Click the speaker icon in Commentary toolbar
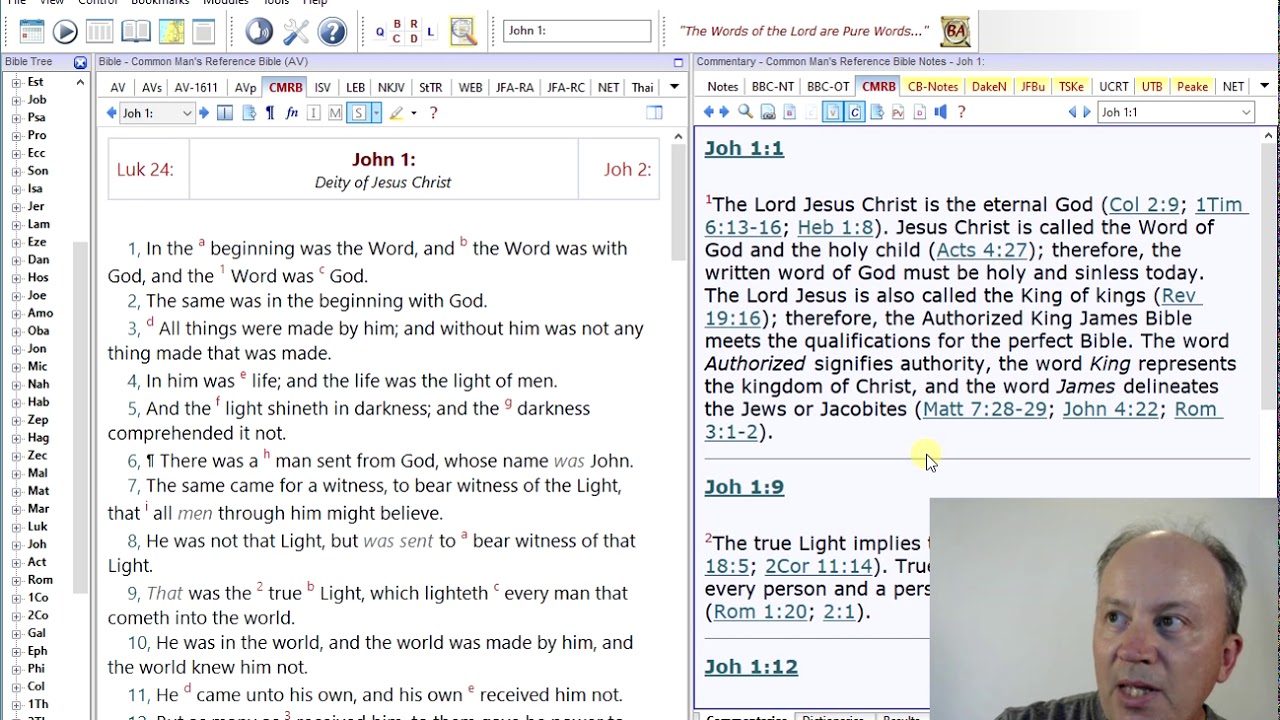Viewport: 1280px width, 720px height. [x=940, y=112]
